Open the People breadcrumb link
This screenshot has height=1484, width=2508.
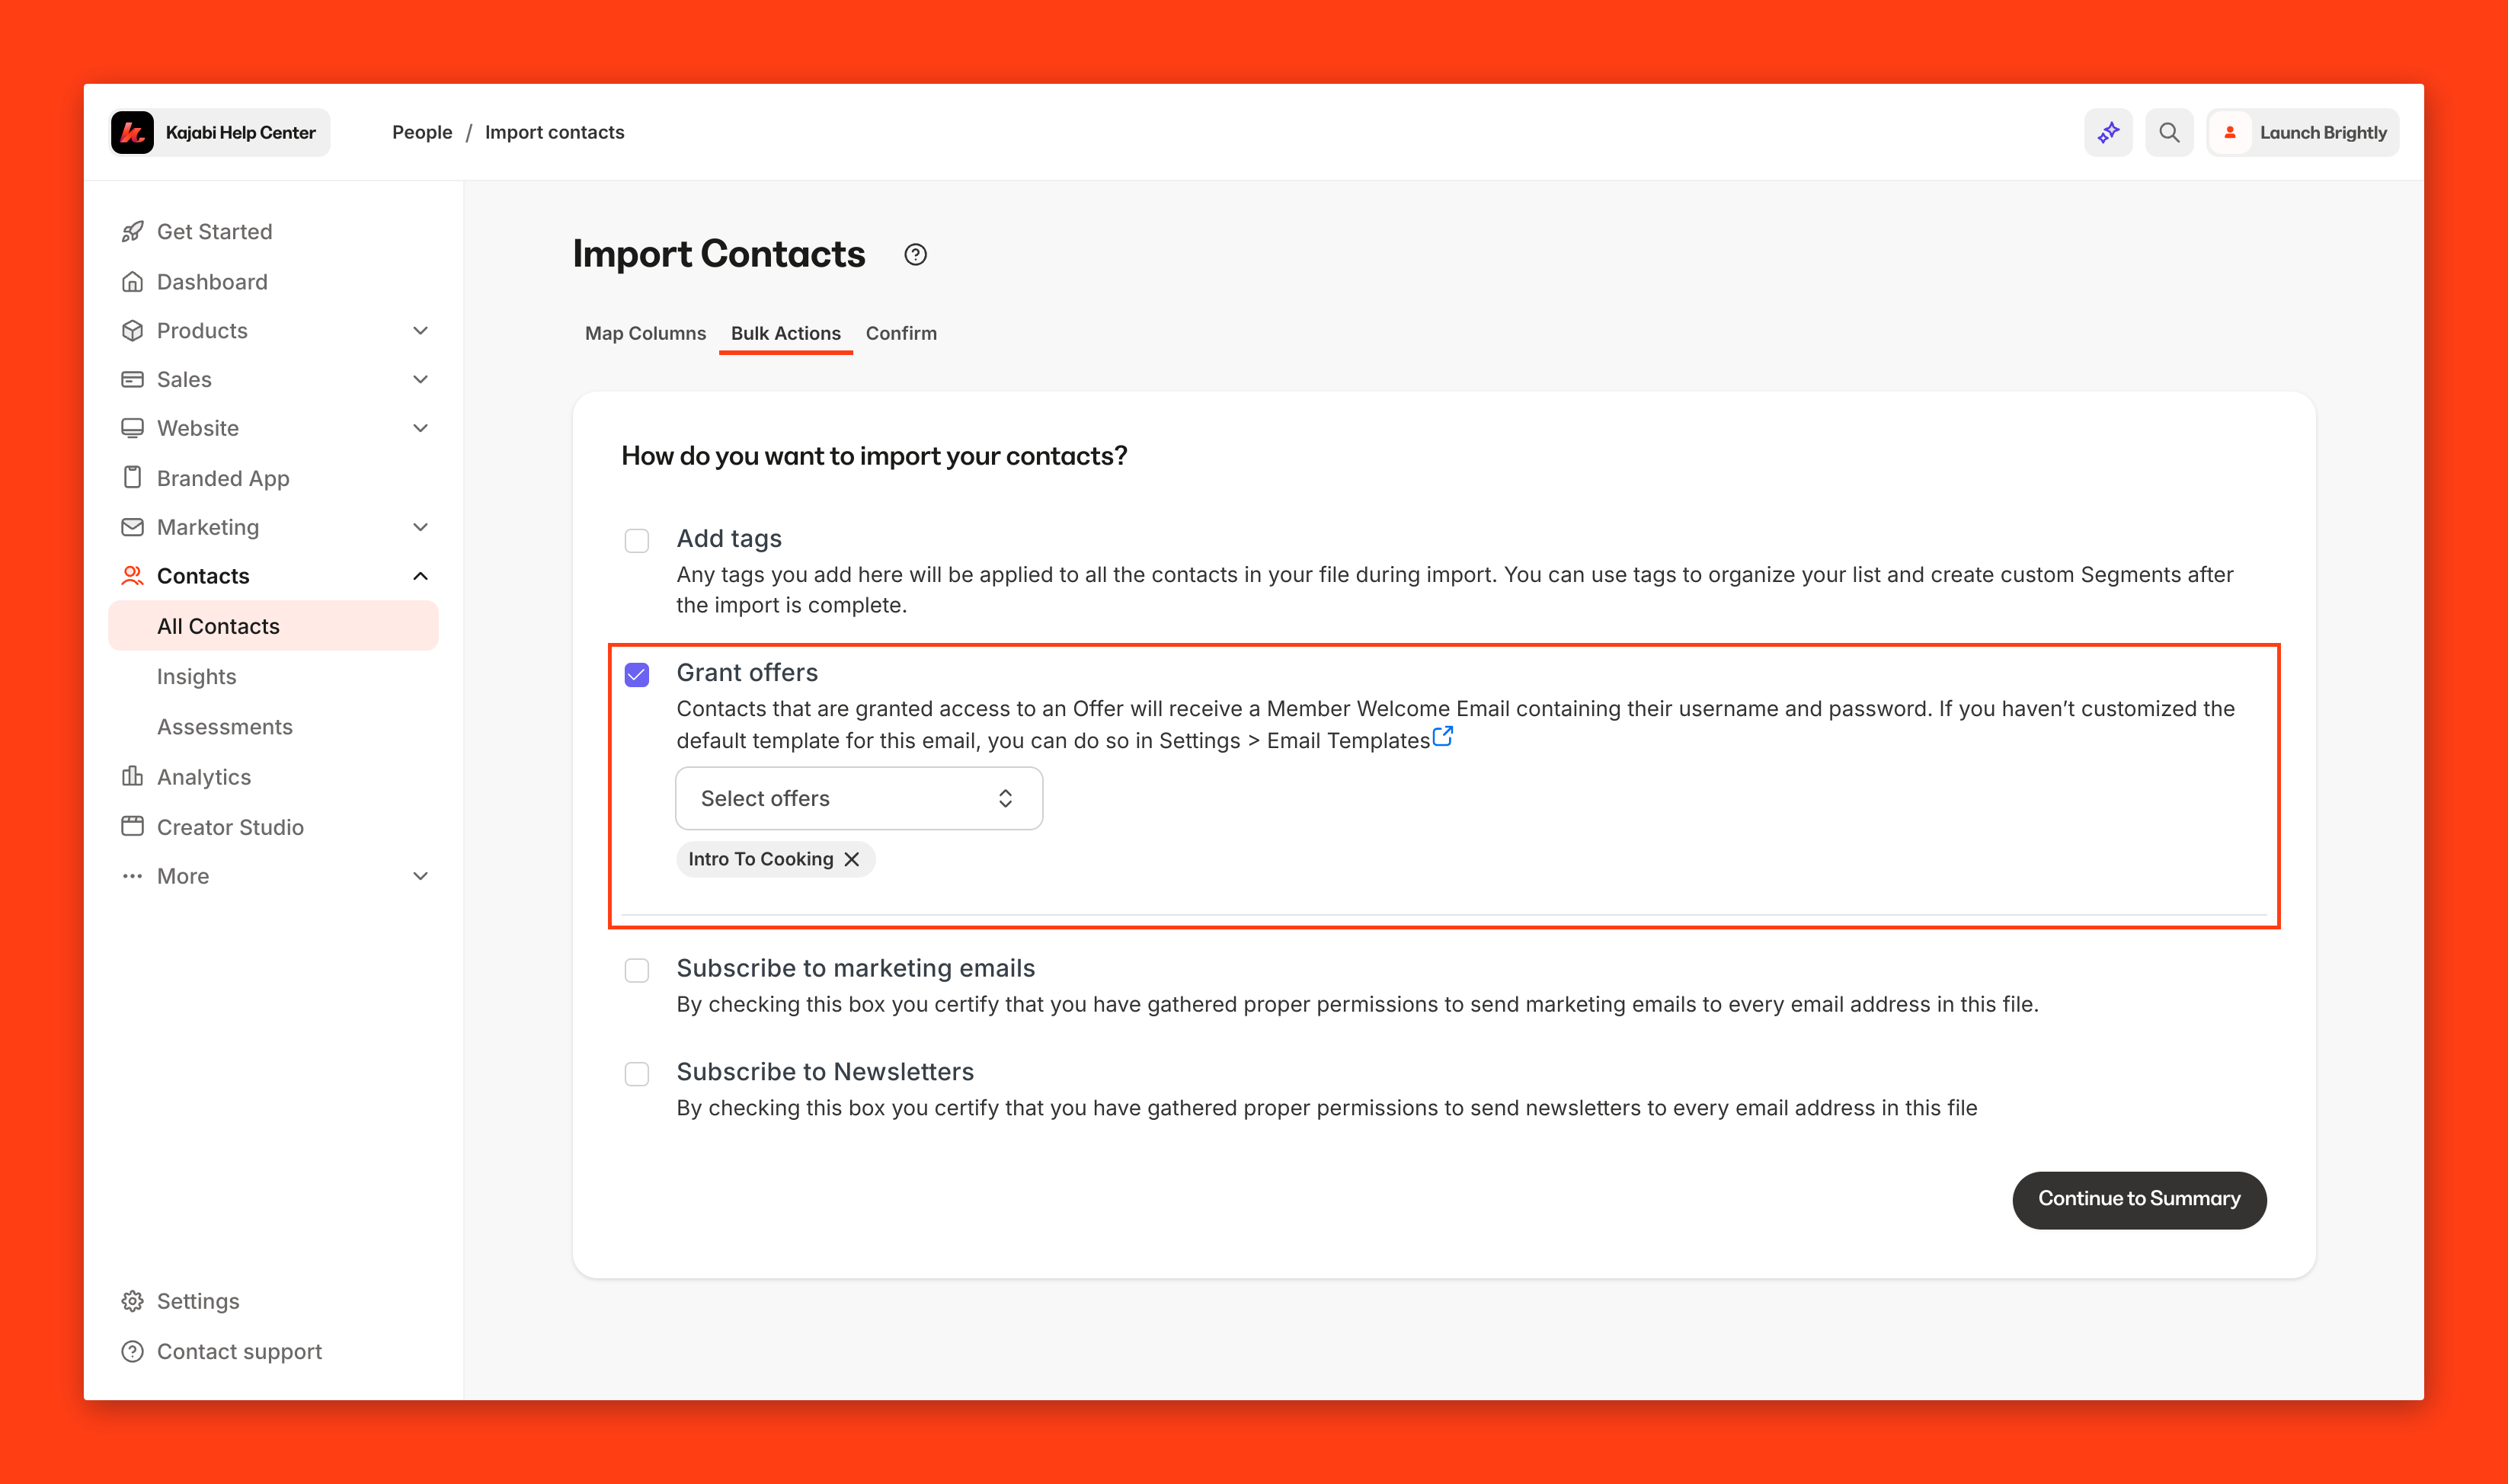[x=422, y=133]
